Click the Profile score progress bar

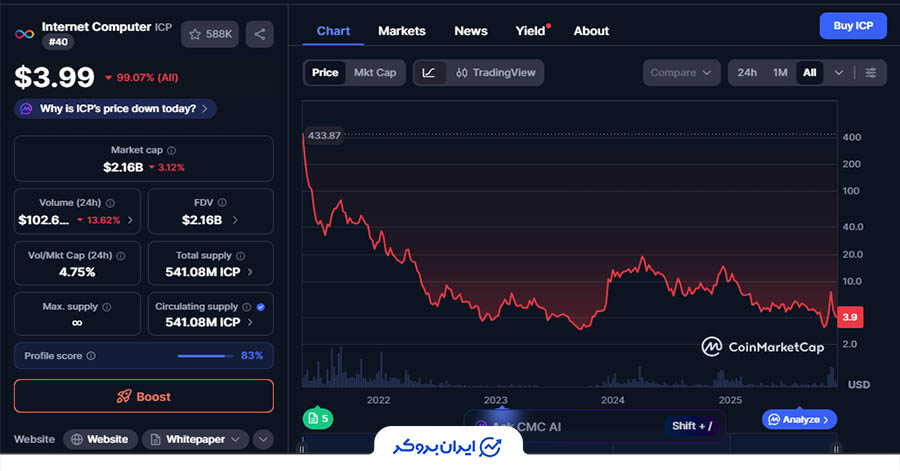pyautogui.click(x=205, y=356)
